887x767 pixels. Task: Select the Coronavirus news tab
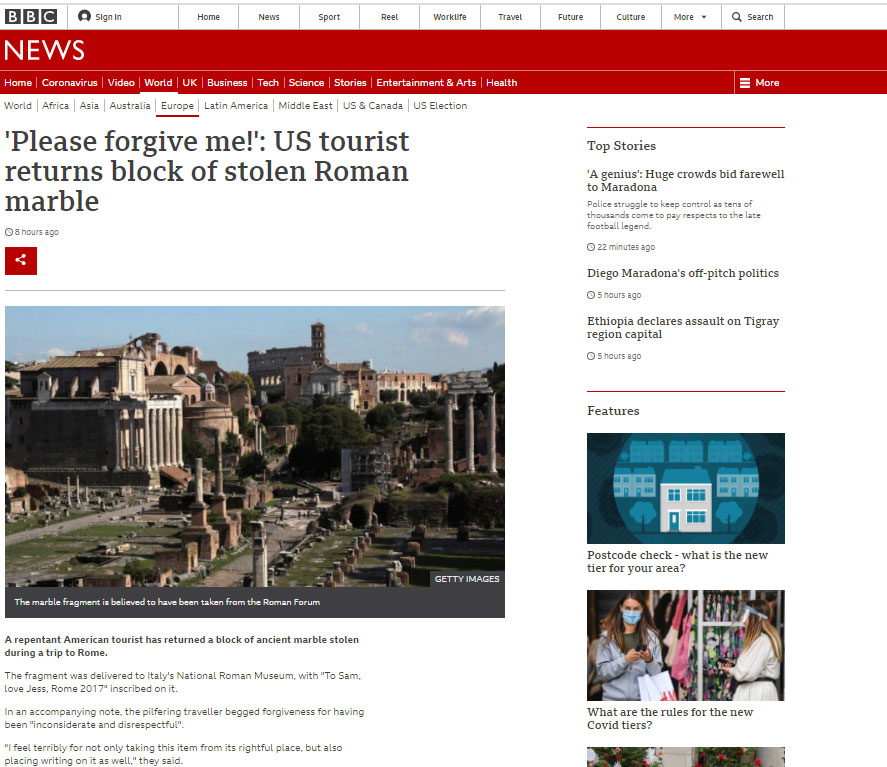[70, 83]
